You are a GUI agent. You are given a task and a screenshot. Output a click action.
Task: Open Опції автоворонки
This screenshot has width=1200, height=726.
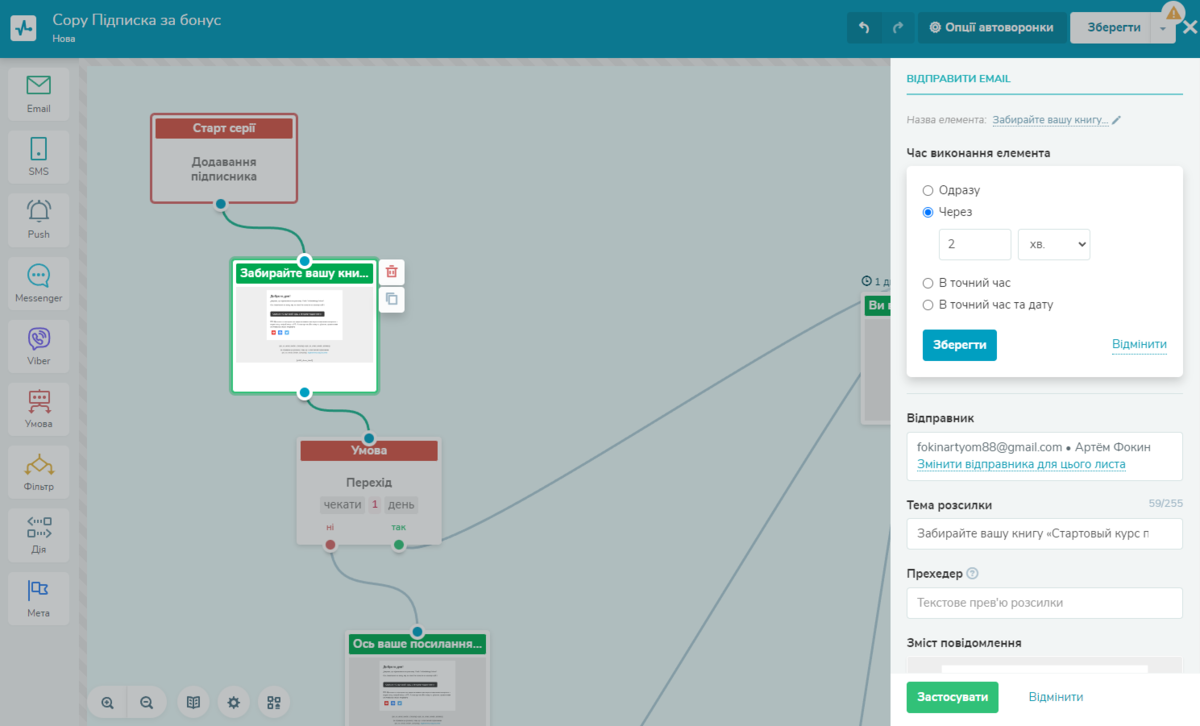pyautogui.click(x=991, y=28)
